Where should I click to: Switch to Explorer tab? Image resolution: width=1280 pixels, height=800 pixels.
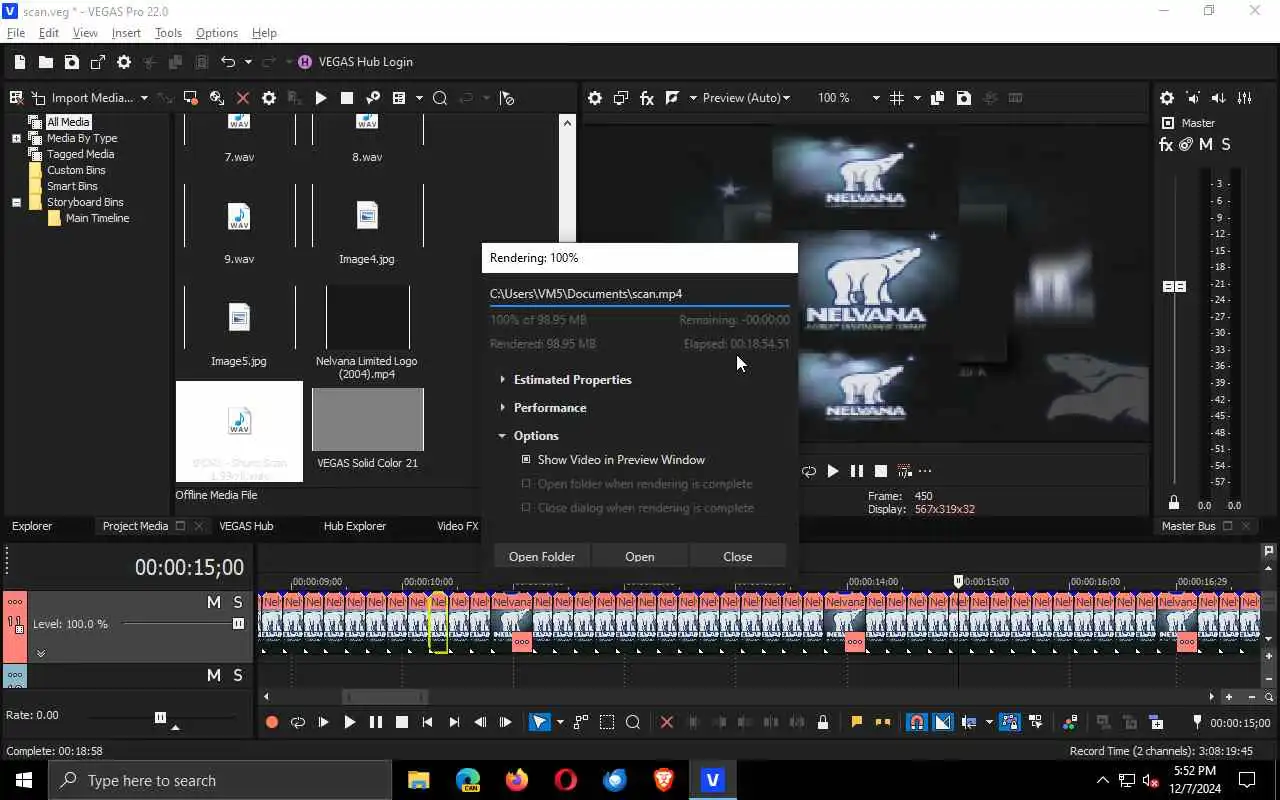pos(32,526)
